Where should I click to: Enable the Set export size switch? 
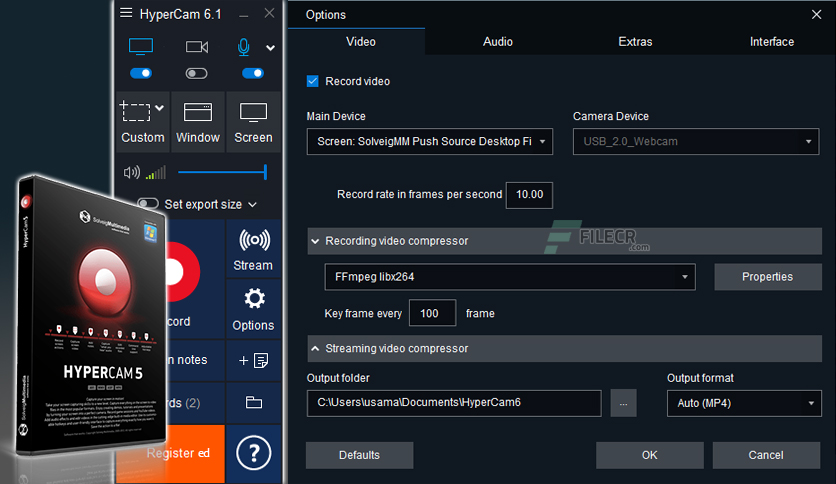pyautogui.click(x=148, y=204)
